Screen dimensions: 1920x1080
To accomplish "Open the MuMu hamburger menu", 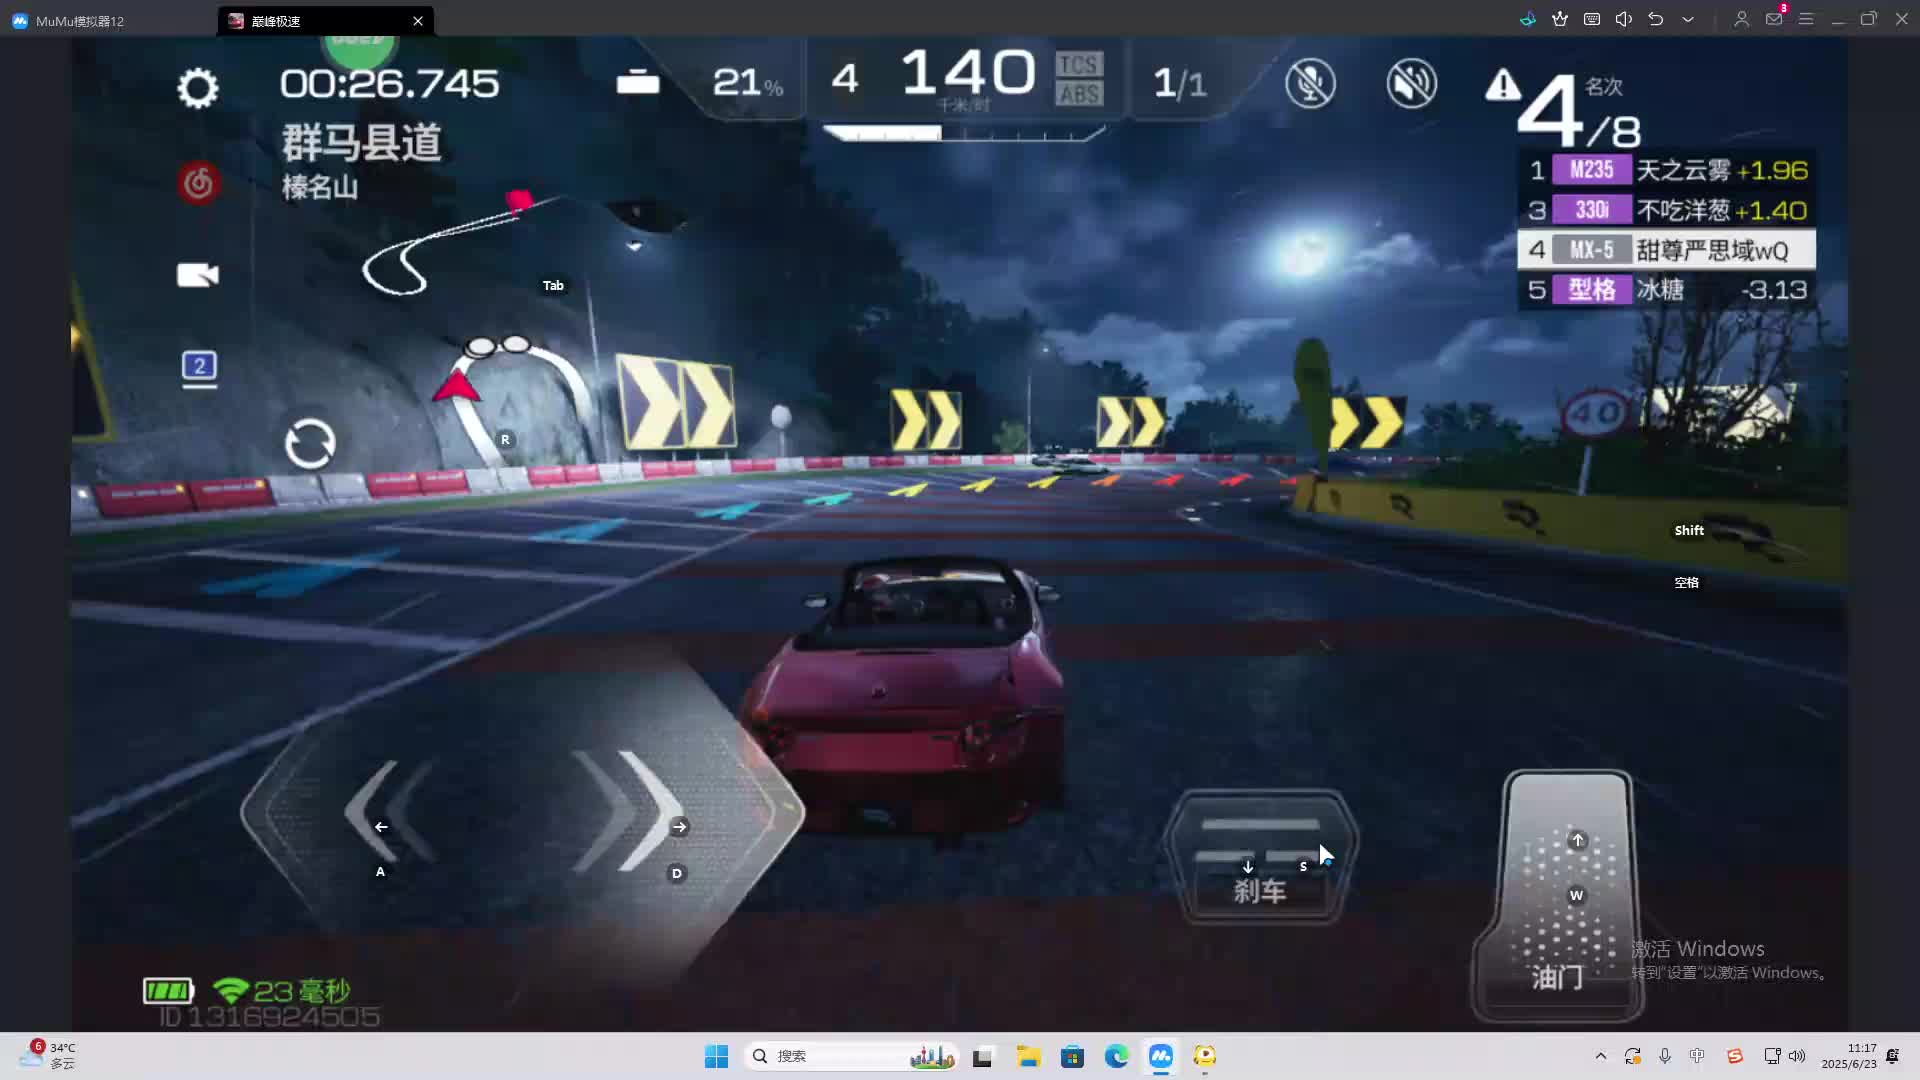I will click(x=1806, y=19).
